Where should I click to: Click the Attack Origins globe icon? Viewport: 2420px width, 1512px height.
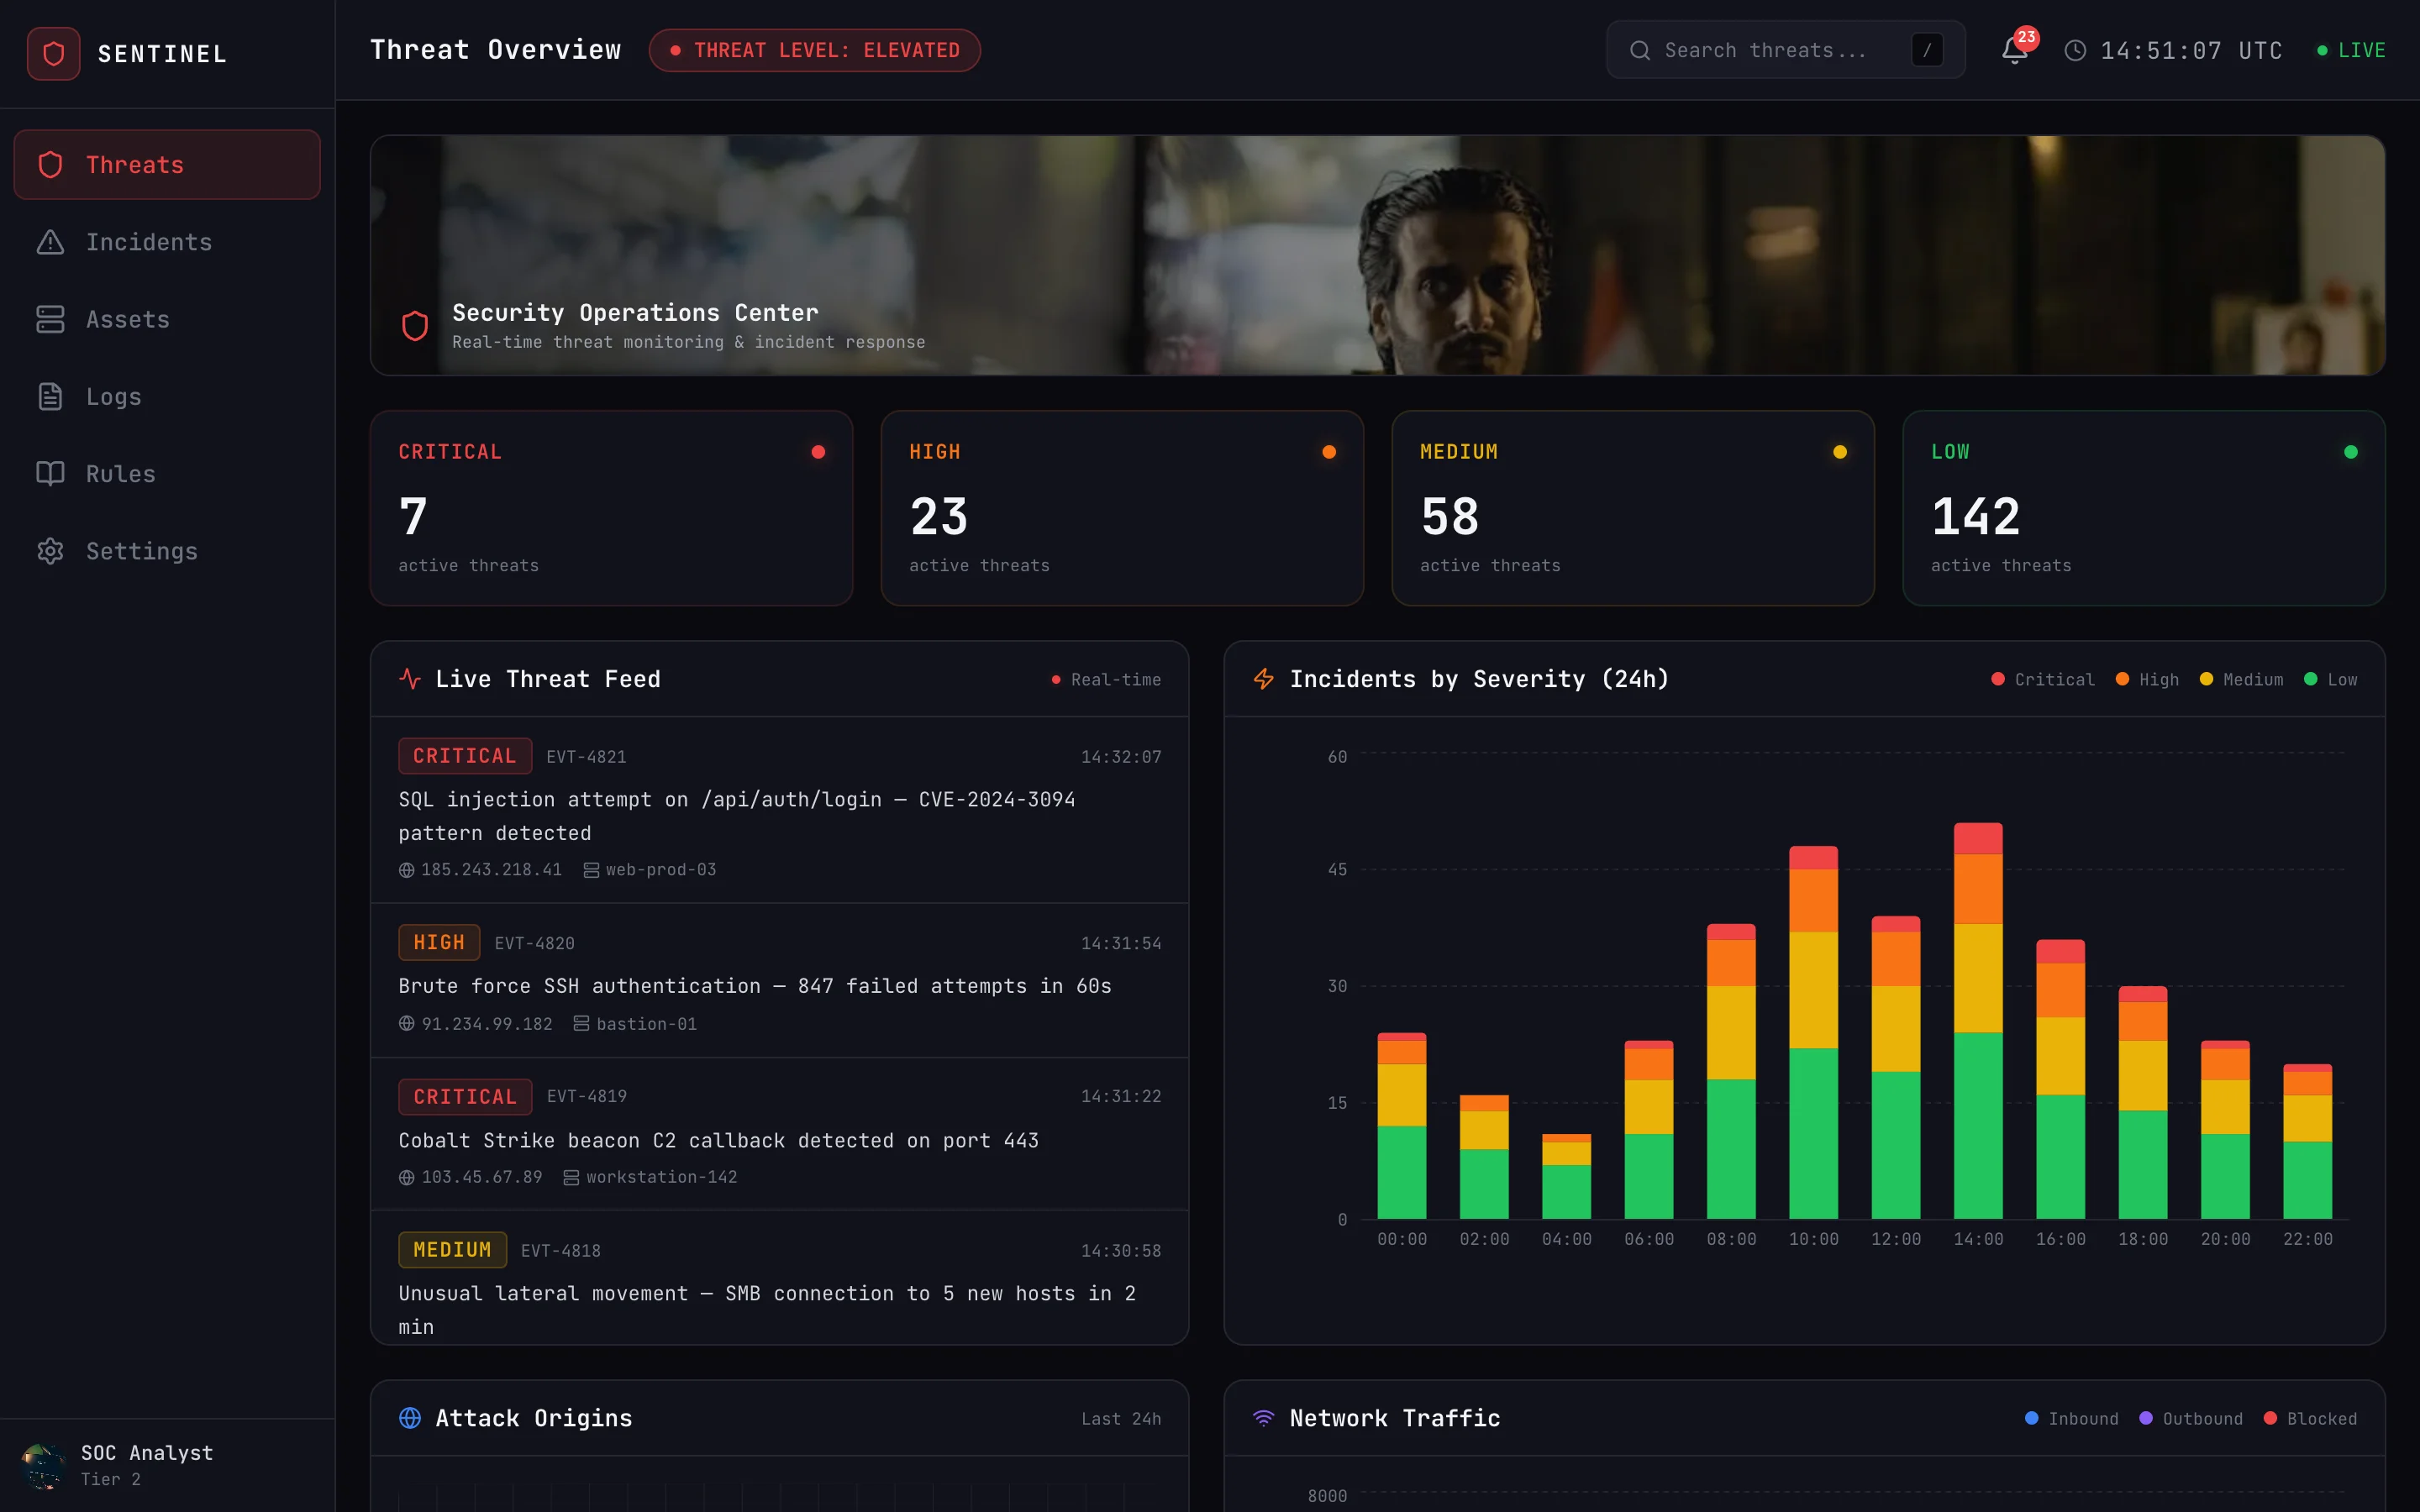410,1418
